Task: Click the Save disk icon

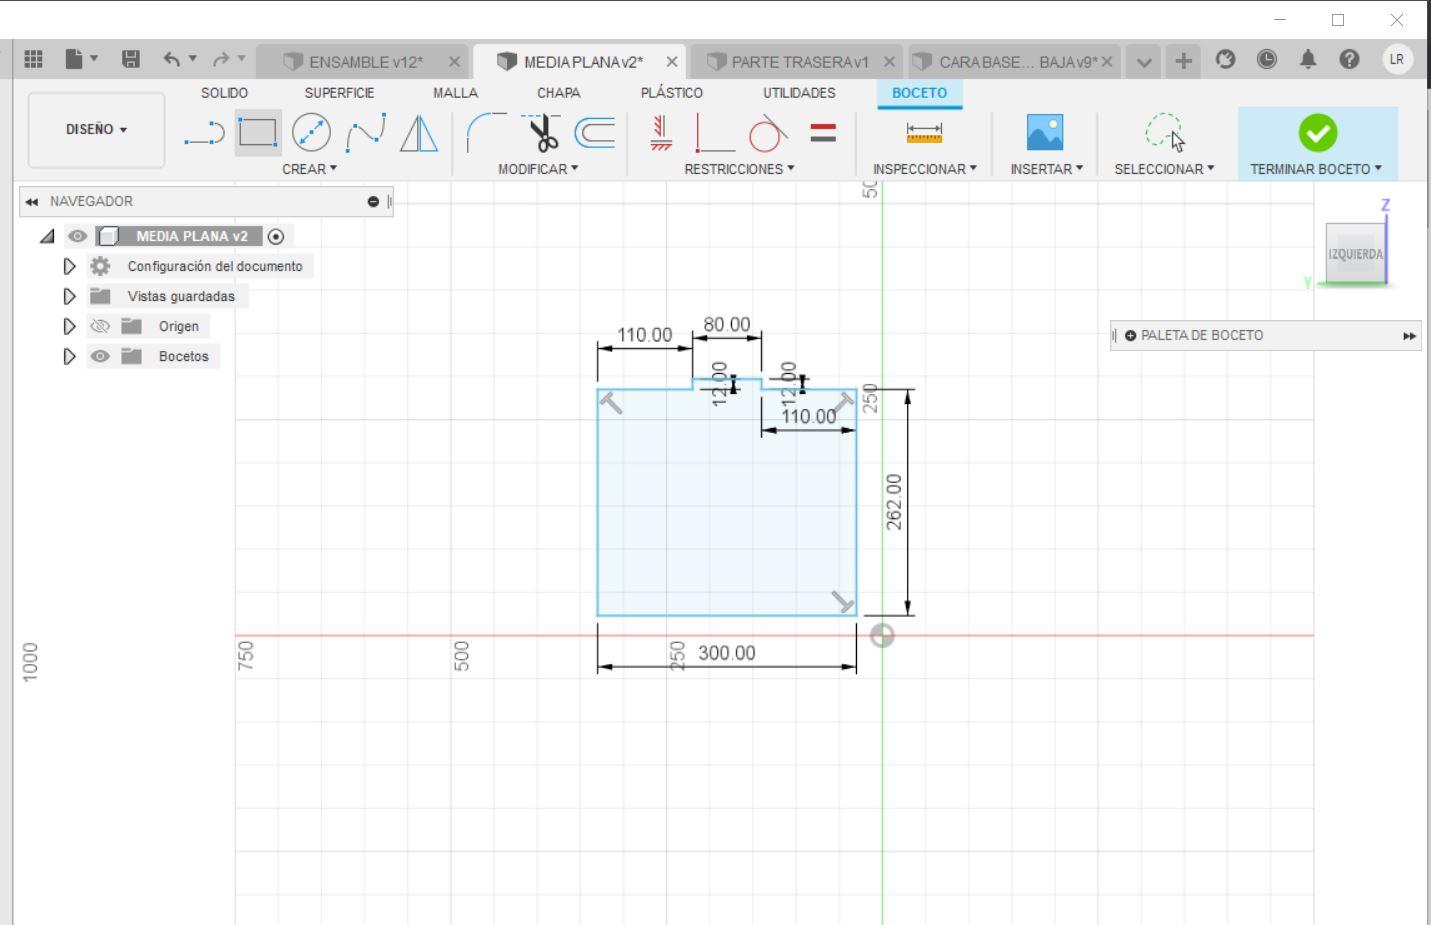Action: coord(130,59)
